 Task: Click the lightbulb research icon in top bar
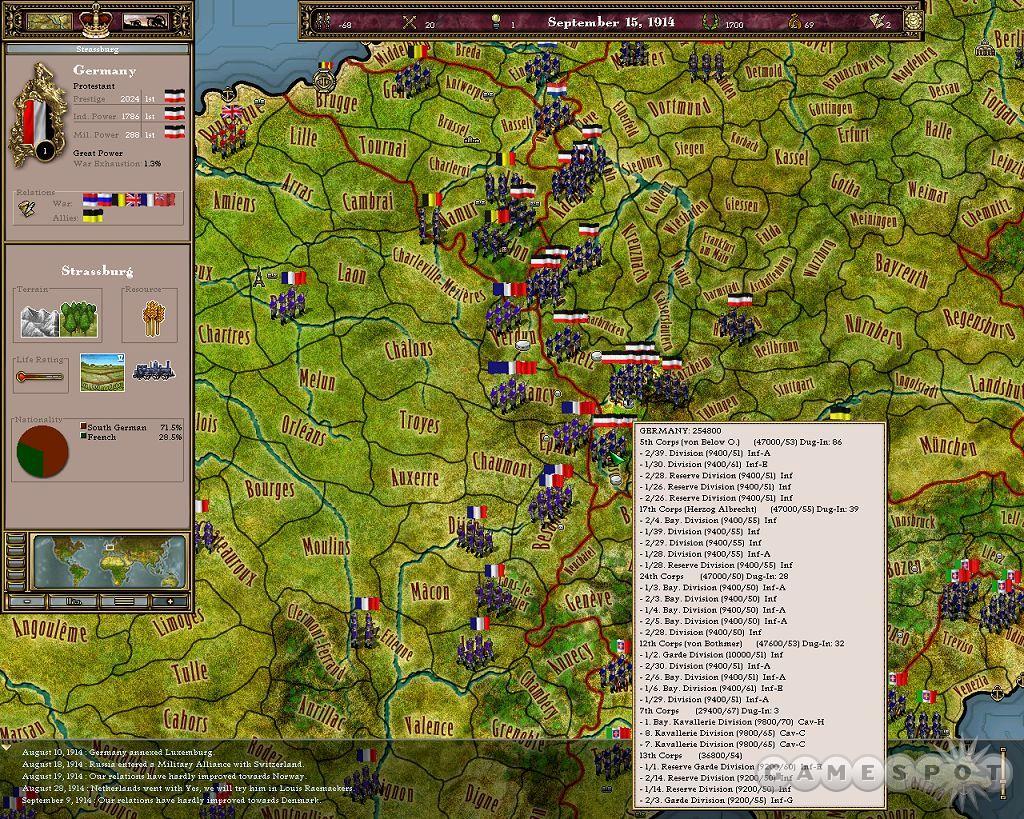click(496, 22)
